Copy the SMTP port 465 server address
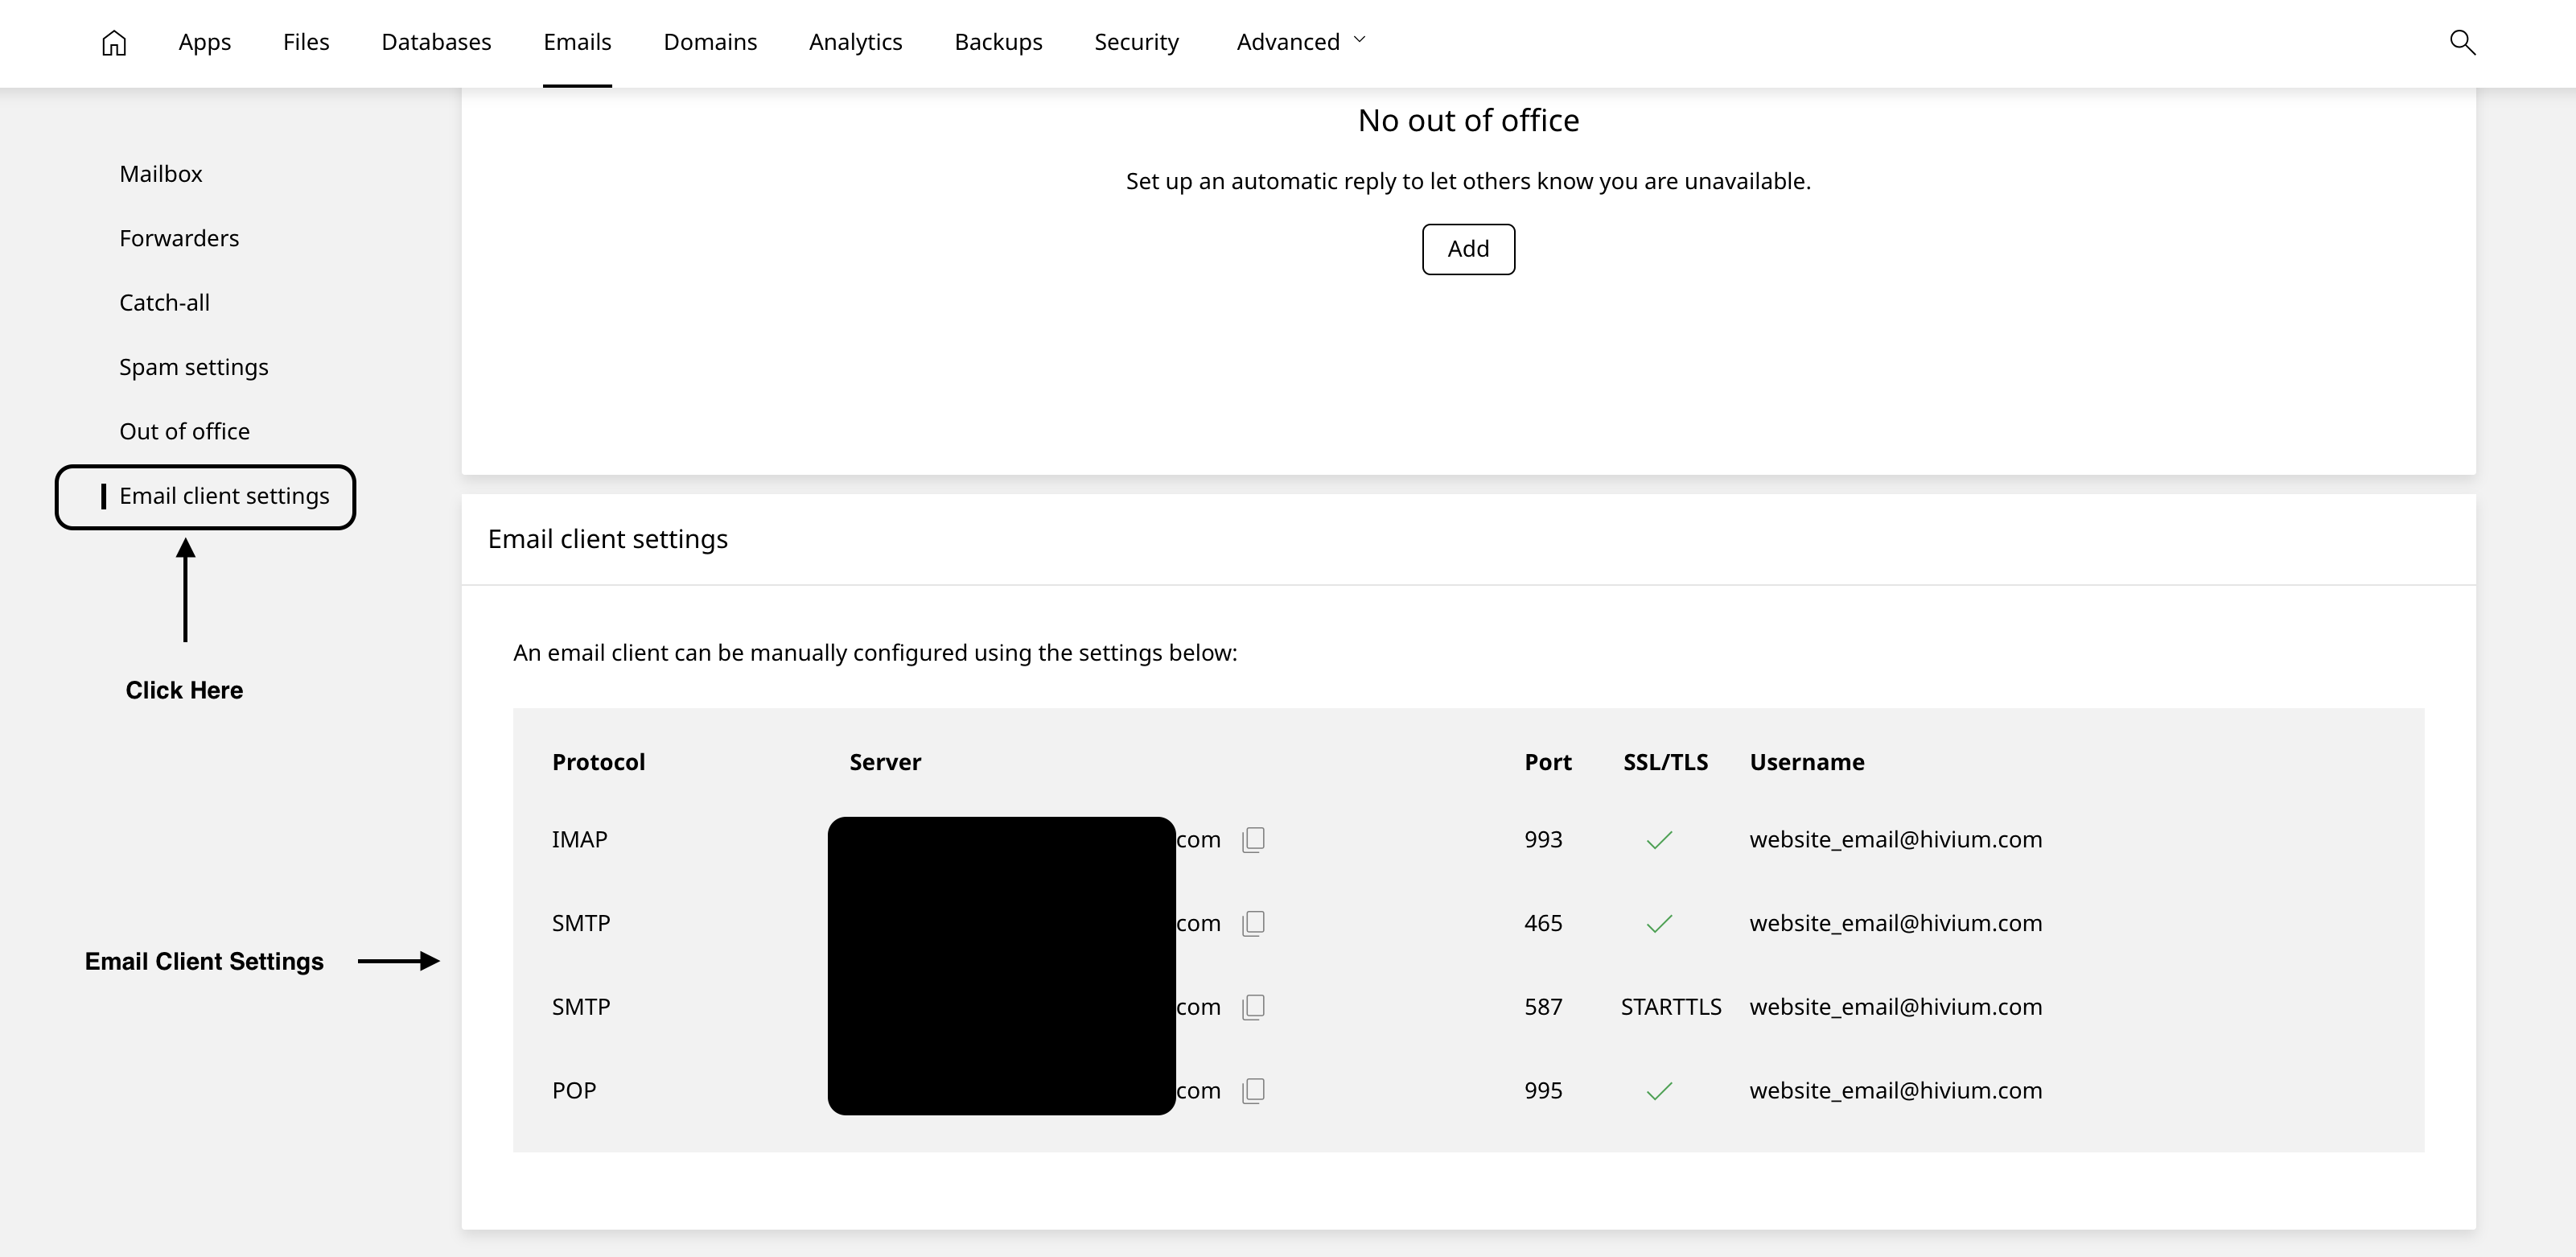Viewport: 2576px width, 1257px height. (x=1254, y=923)
